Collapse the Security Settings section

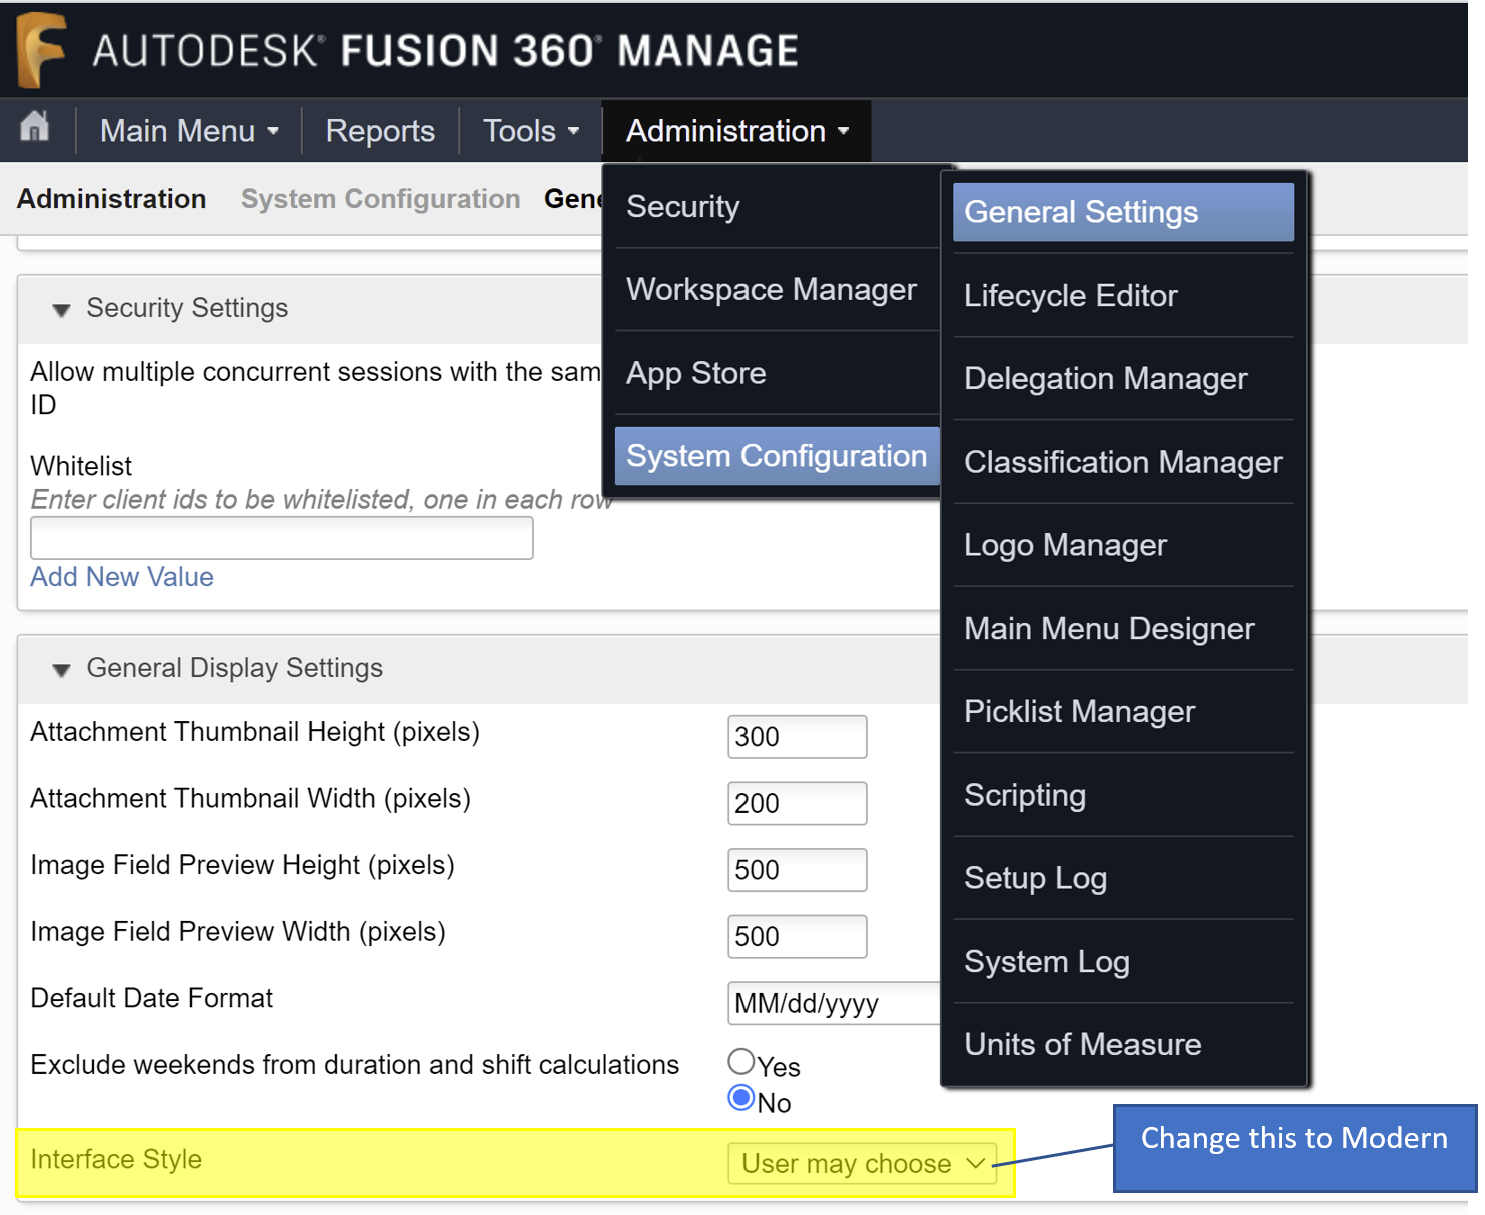[60, 309]
